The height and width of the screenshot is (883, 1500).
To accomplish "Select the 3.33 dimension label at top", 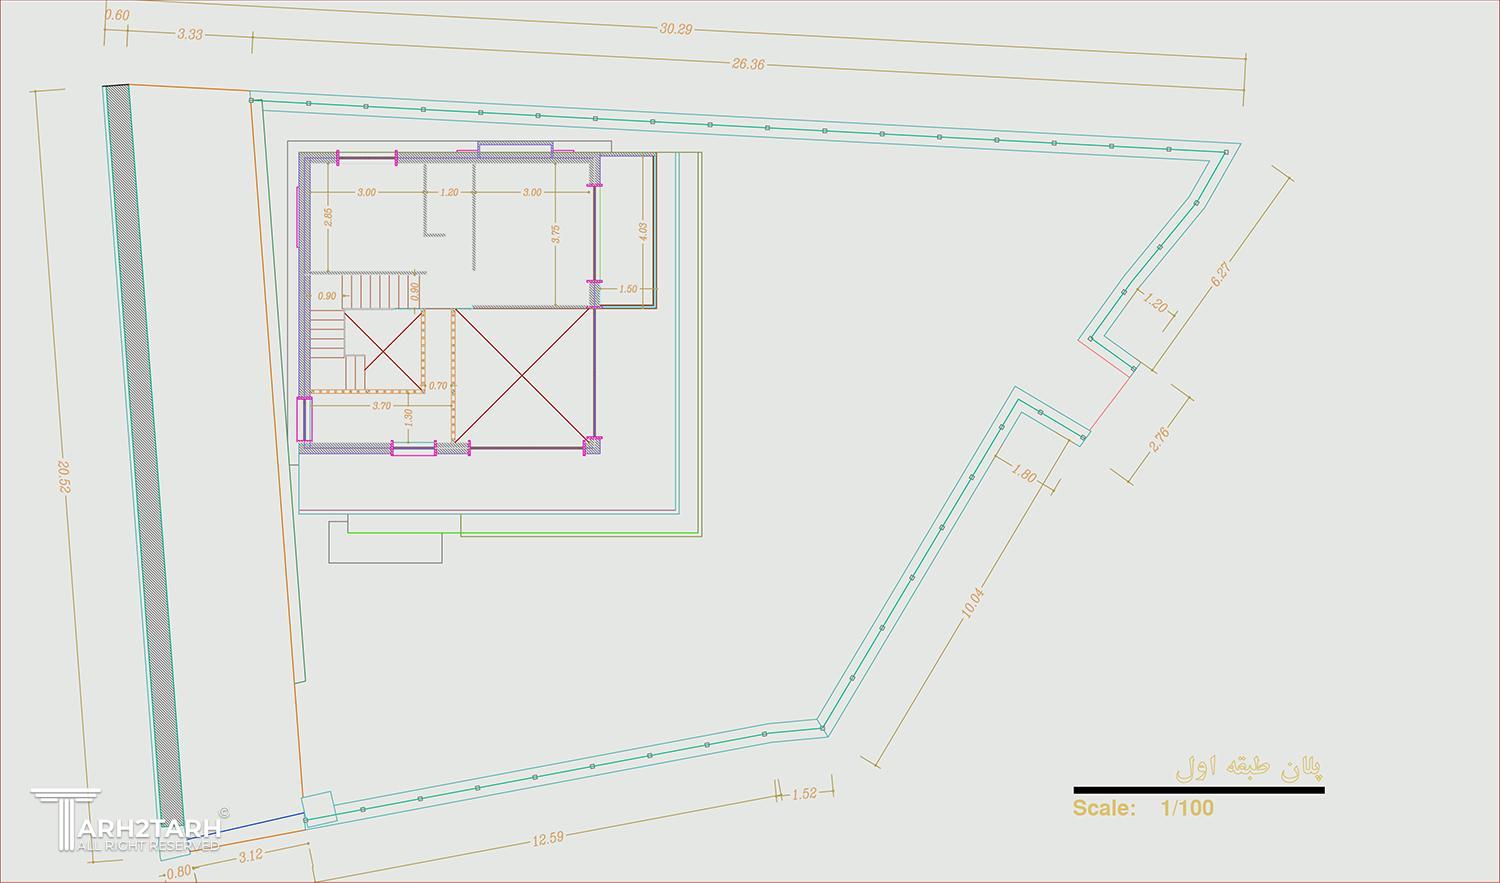I will (189, 34).
